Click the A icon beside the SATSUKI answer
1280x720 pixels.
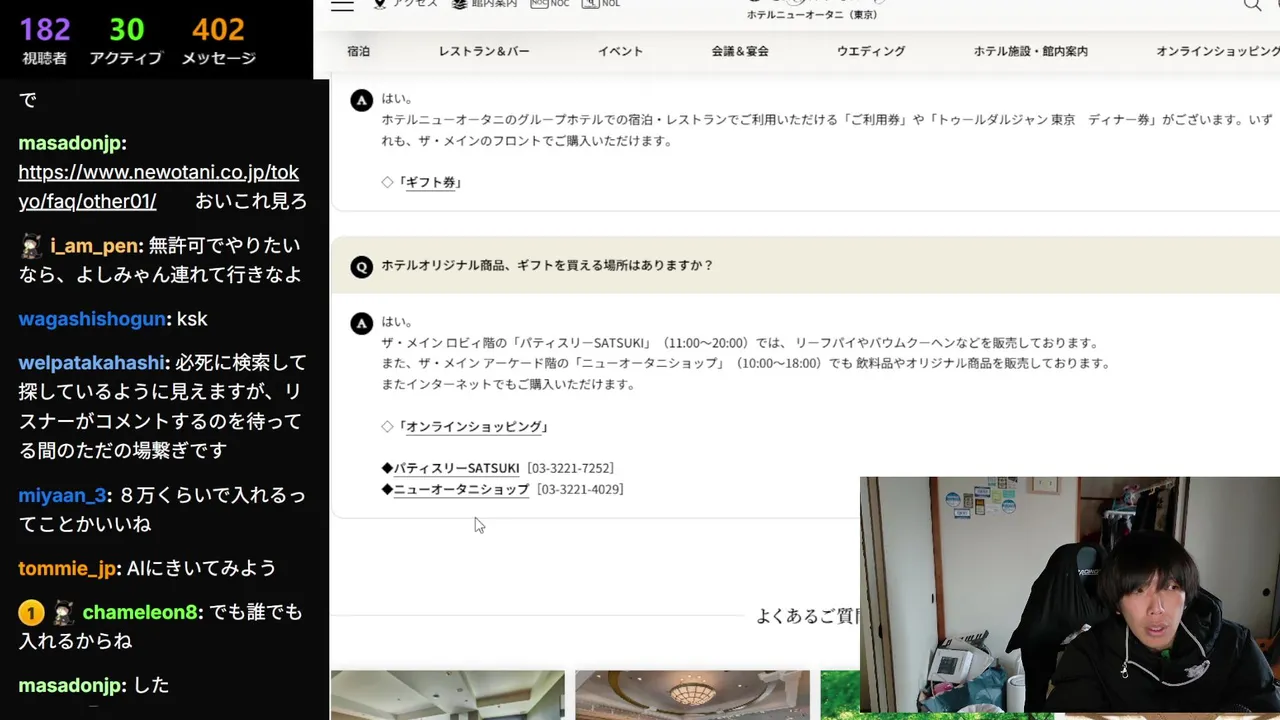click(362, 322)
